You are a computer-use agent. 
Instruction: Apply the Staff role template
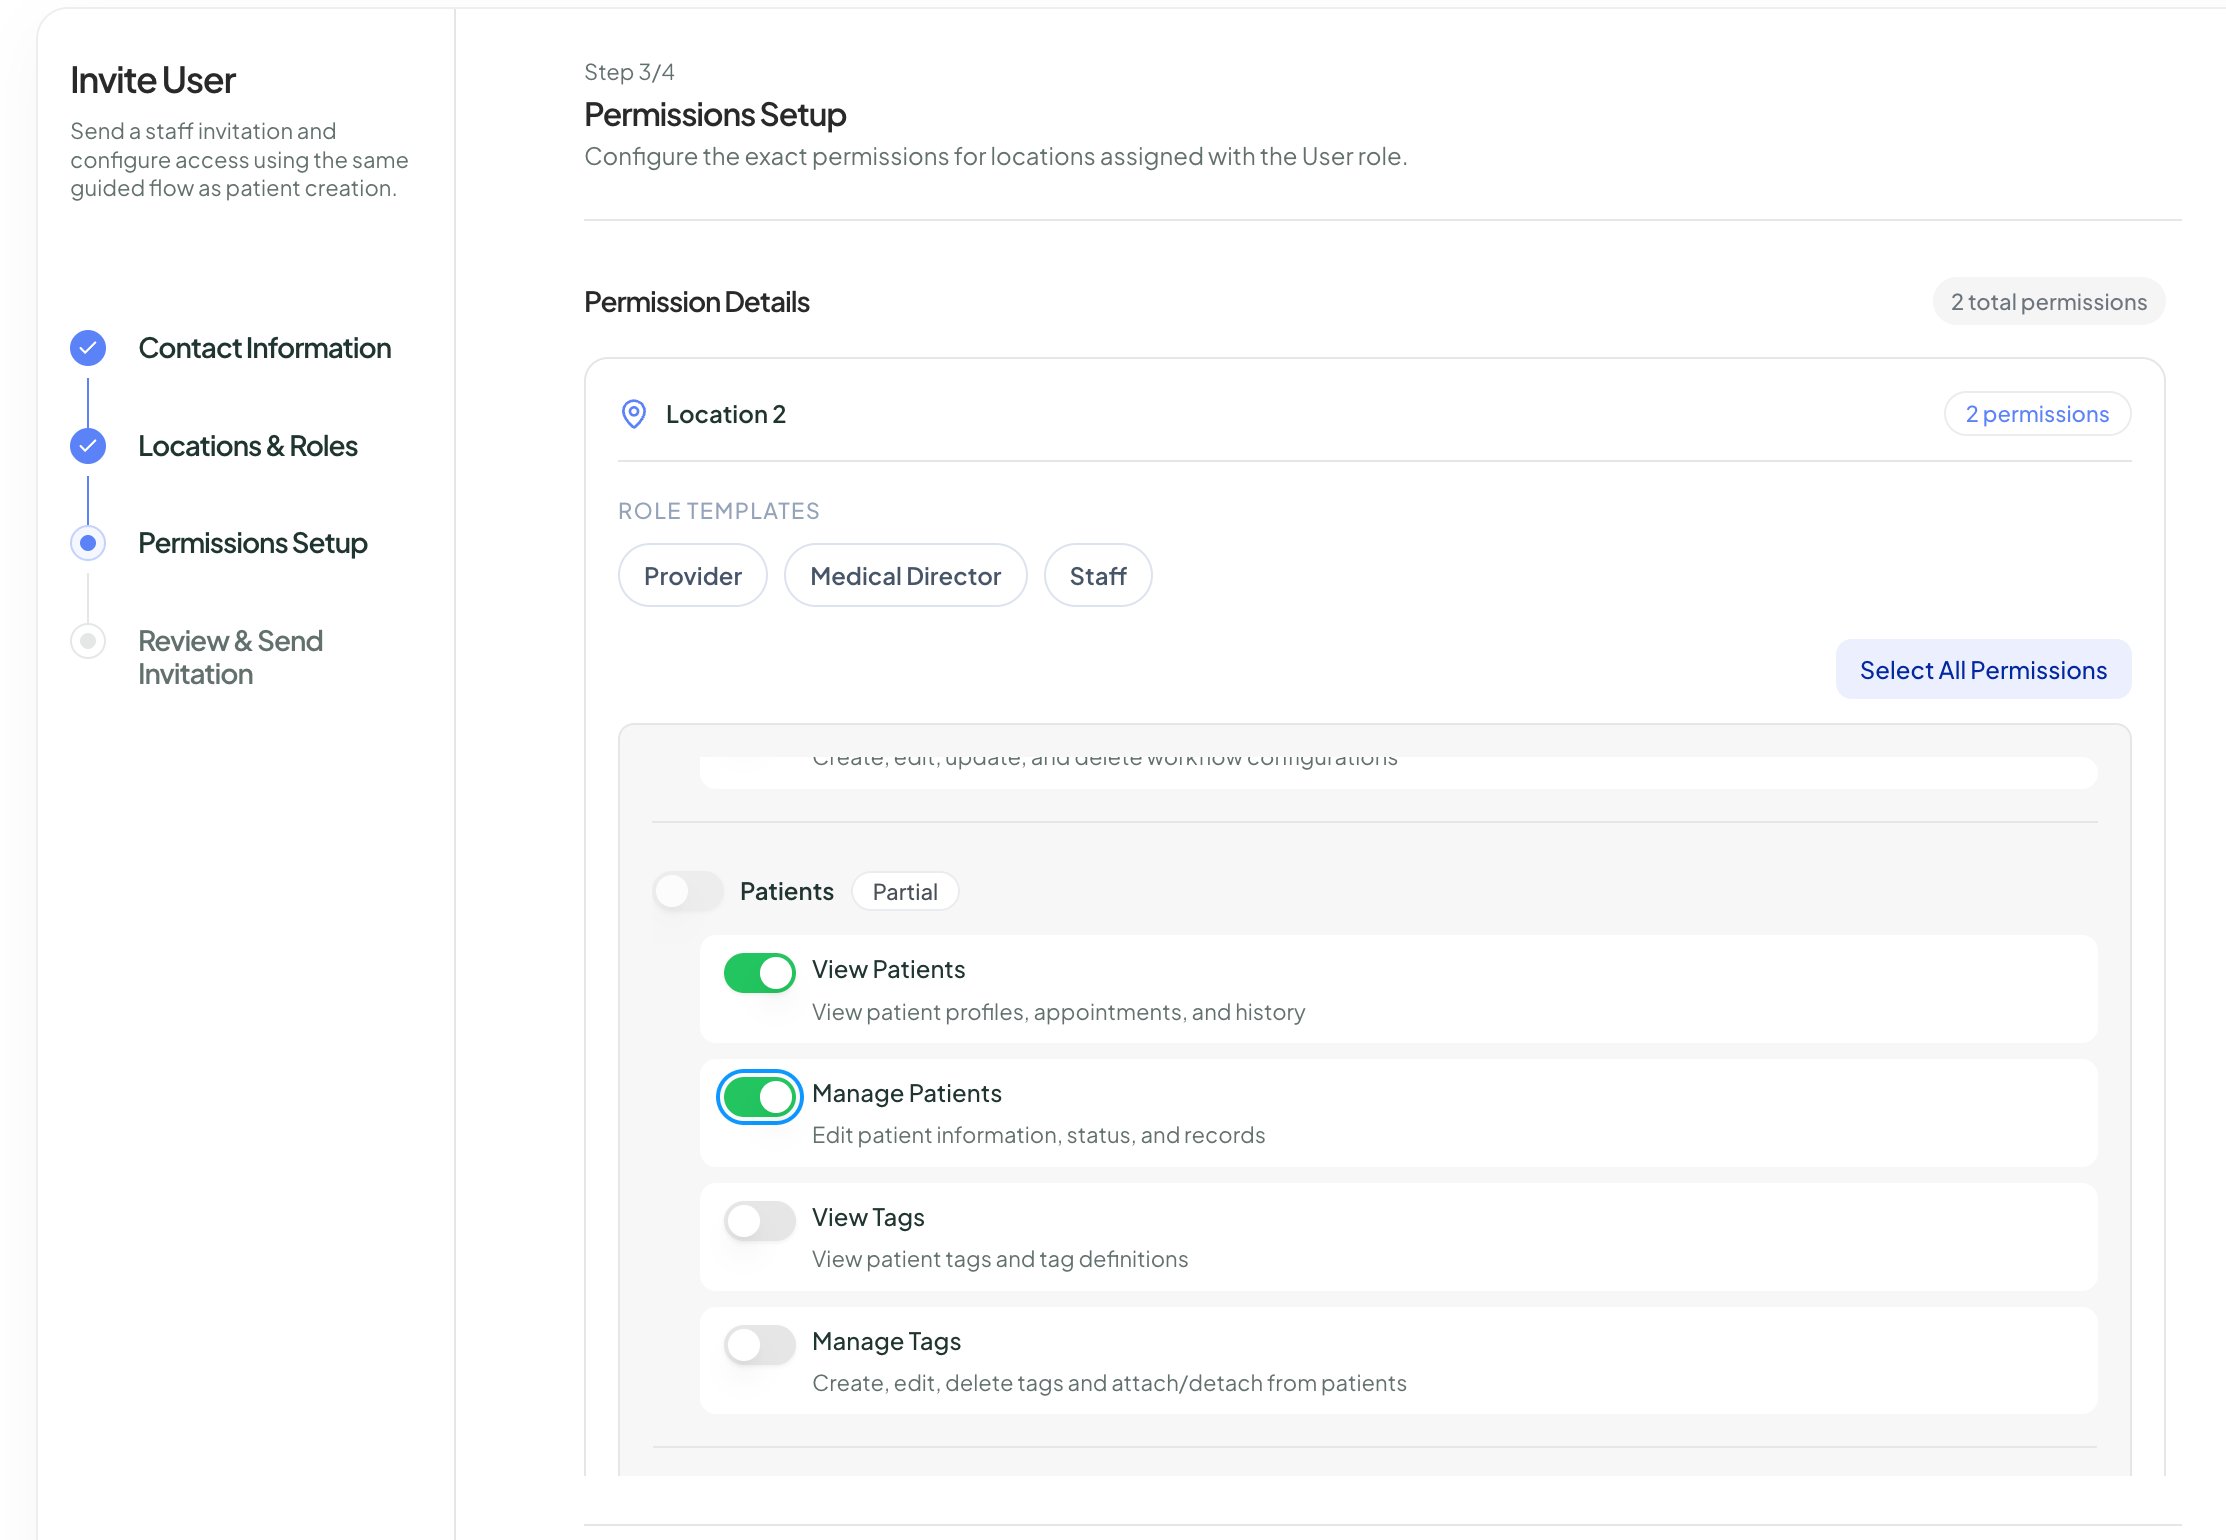(x=1098, y=576)
